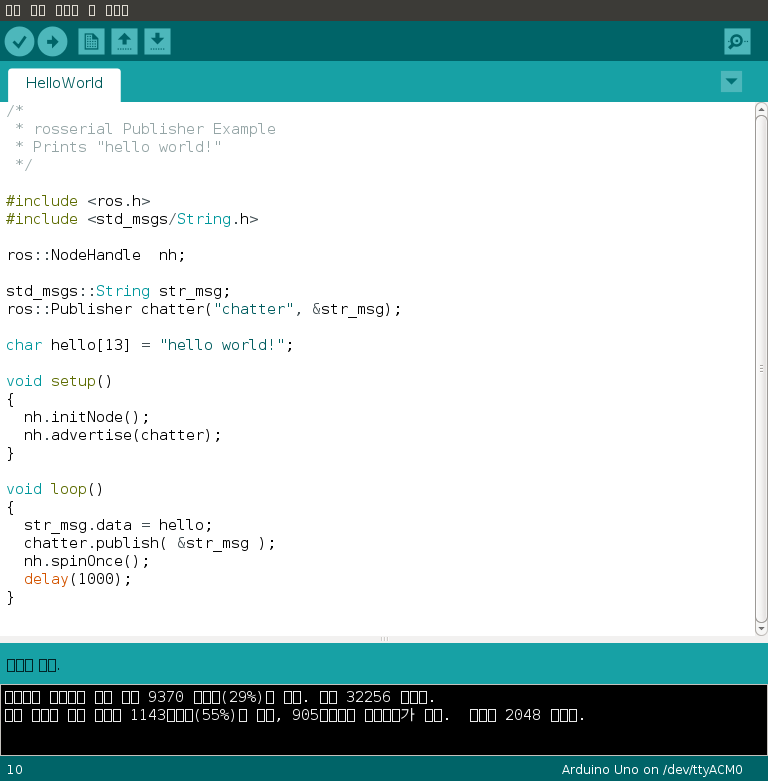The height and width of the screenshot is (781, 768).
Task: Click the line 'delay(1000);'
Action: (77, 579)
